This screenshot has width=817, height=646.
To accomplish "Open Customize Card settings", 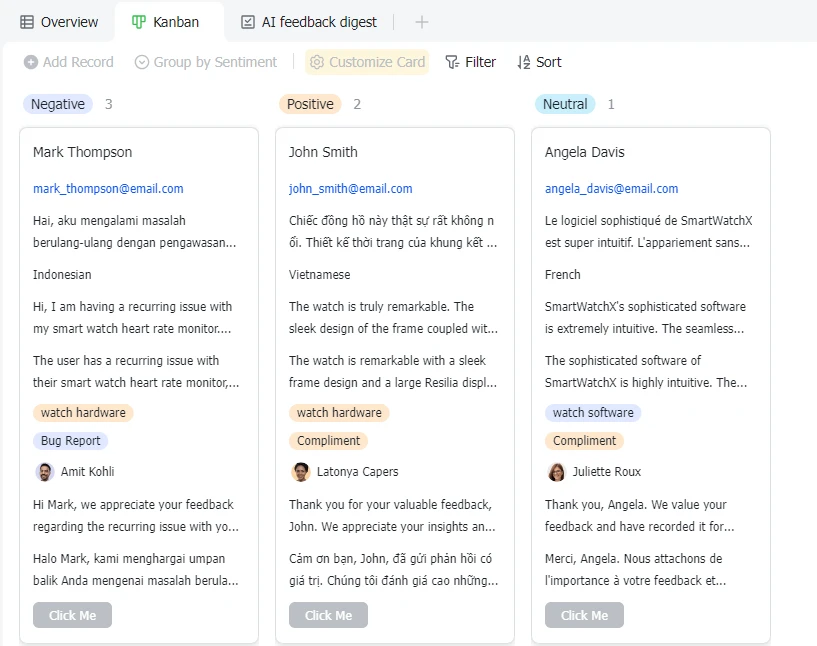I will pyautogui.click(x=367, y=62).
